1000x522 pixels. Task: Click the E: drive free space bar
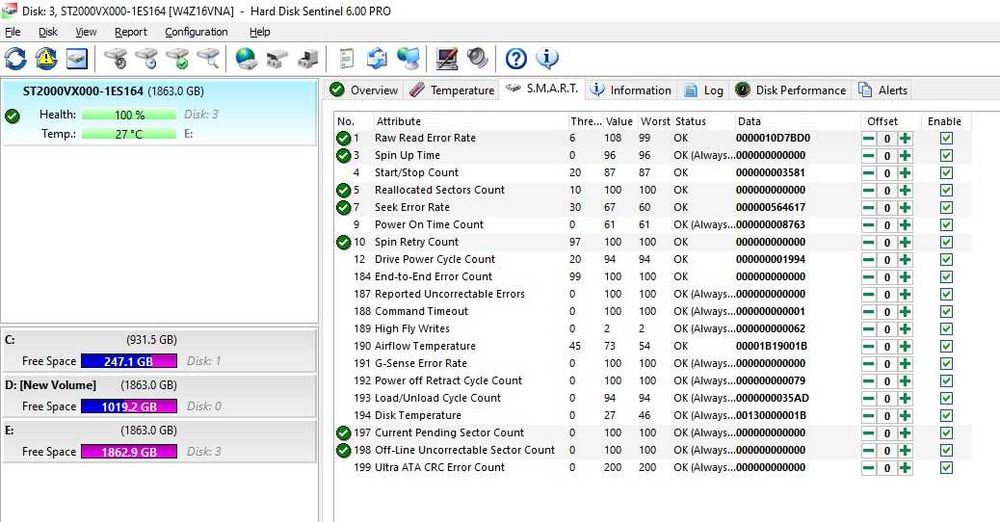point(129,452)
